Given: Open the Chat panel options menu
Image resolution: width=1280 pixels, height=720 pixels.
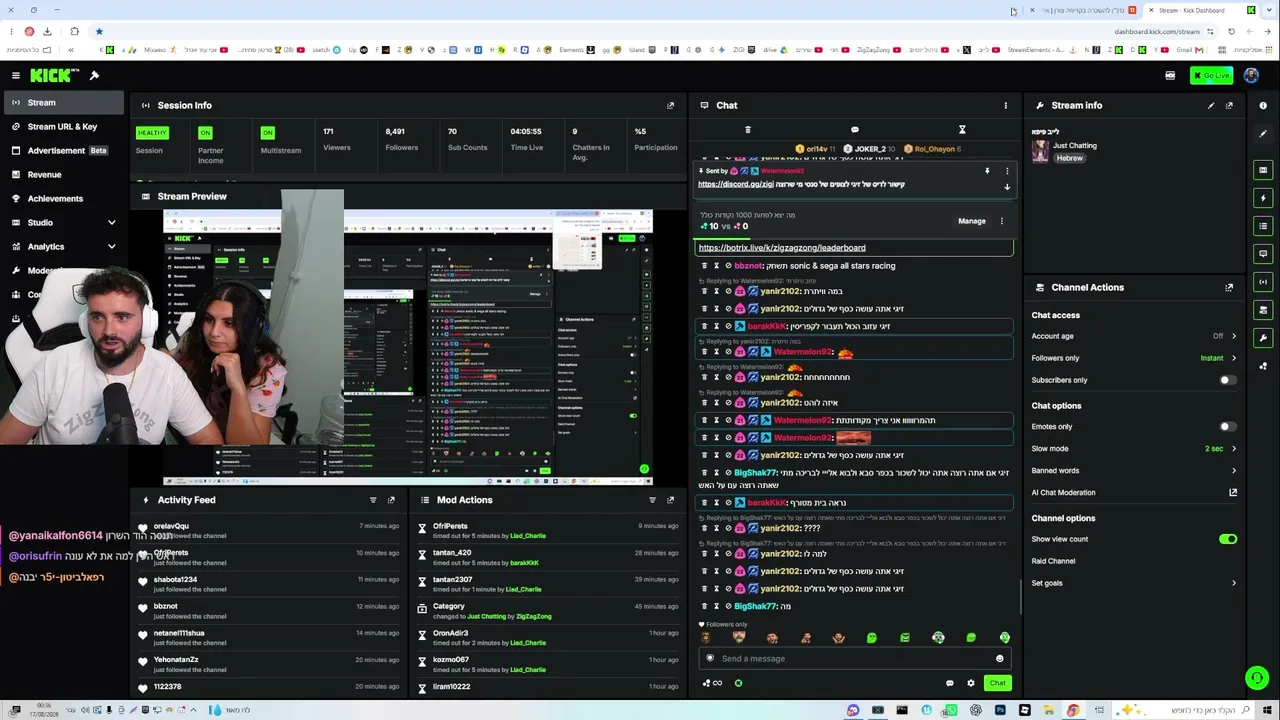Looking at the screenshot, I should coord(1006,105).
